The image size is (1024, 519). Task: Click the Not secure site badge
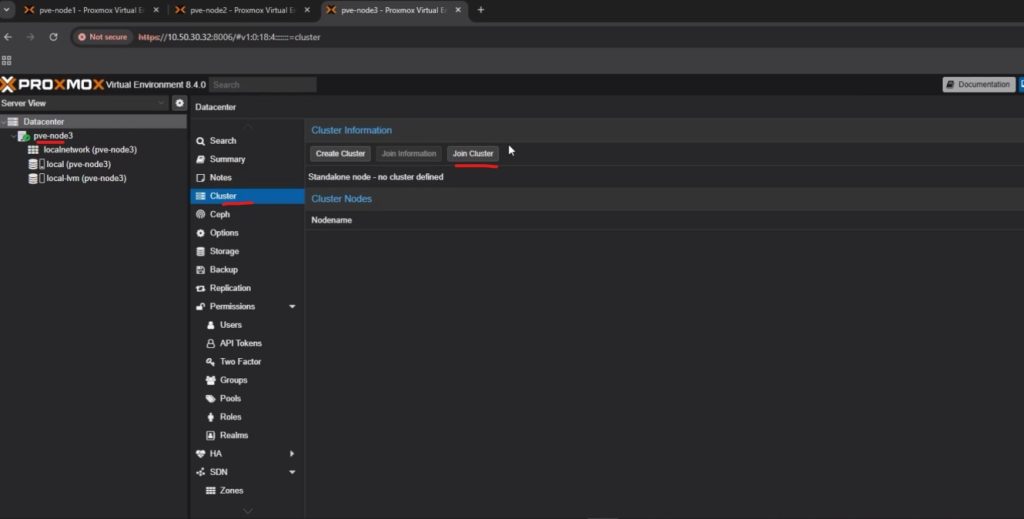[x=103, y=37]
